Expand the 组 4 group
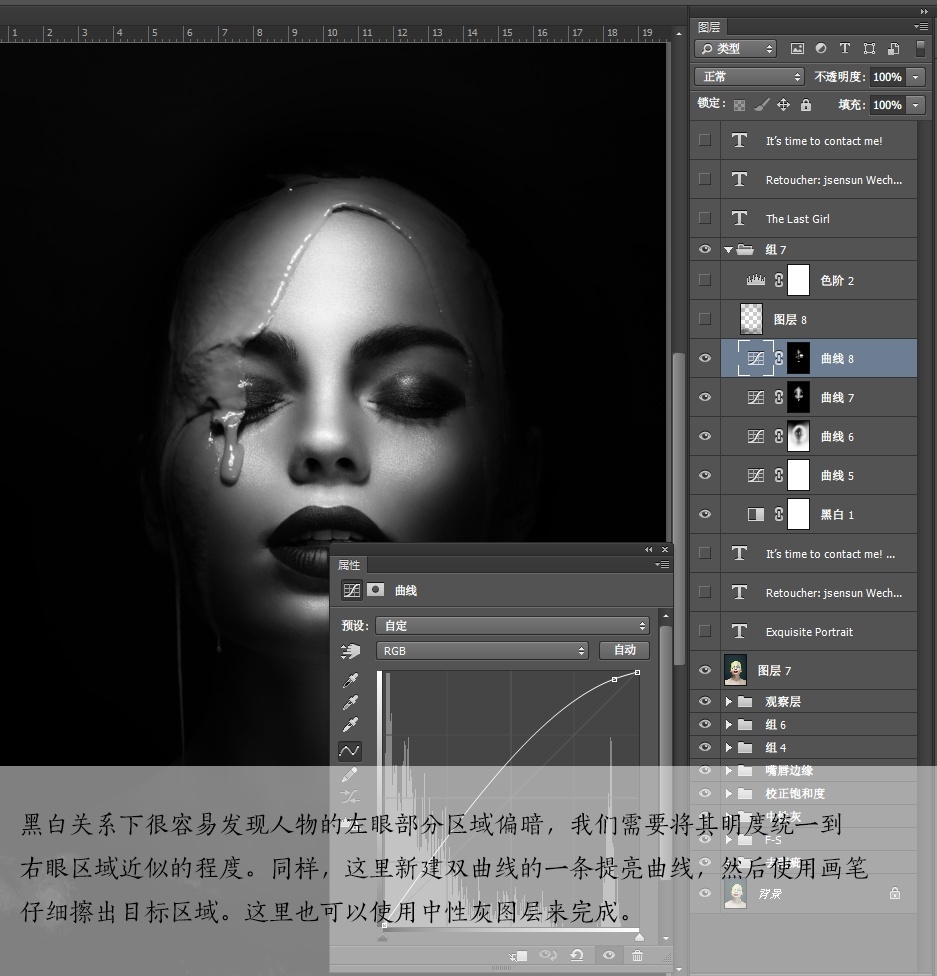The height and width of the screenshot is (976, 937). 728,748
